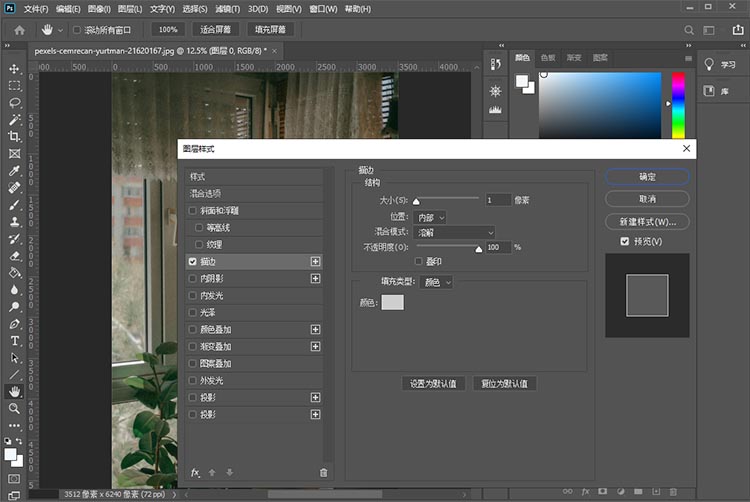Select the Move tool in toolbar
This screenshot has height=502, width=750.
coord(14,69)
